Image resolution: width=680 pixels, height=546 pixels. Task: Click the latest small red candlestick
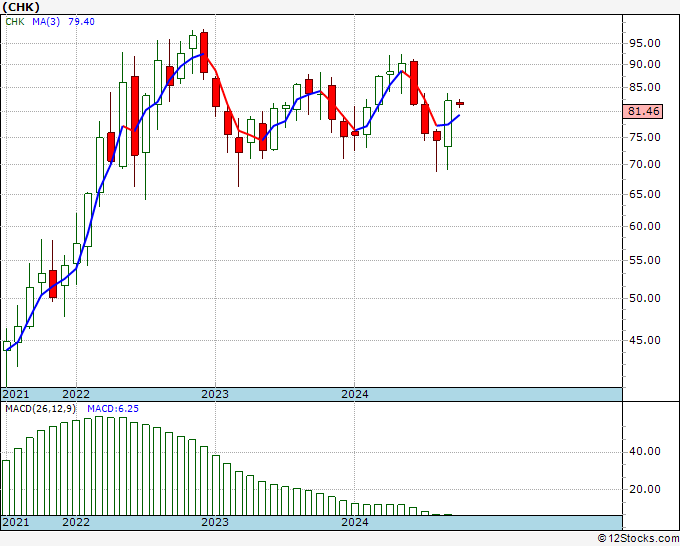460,103
